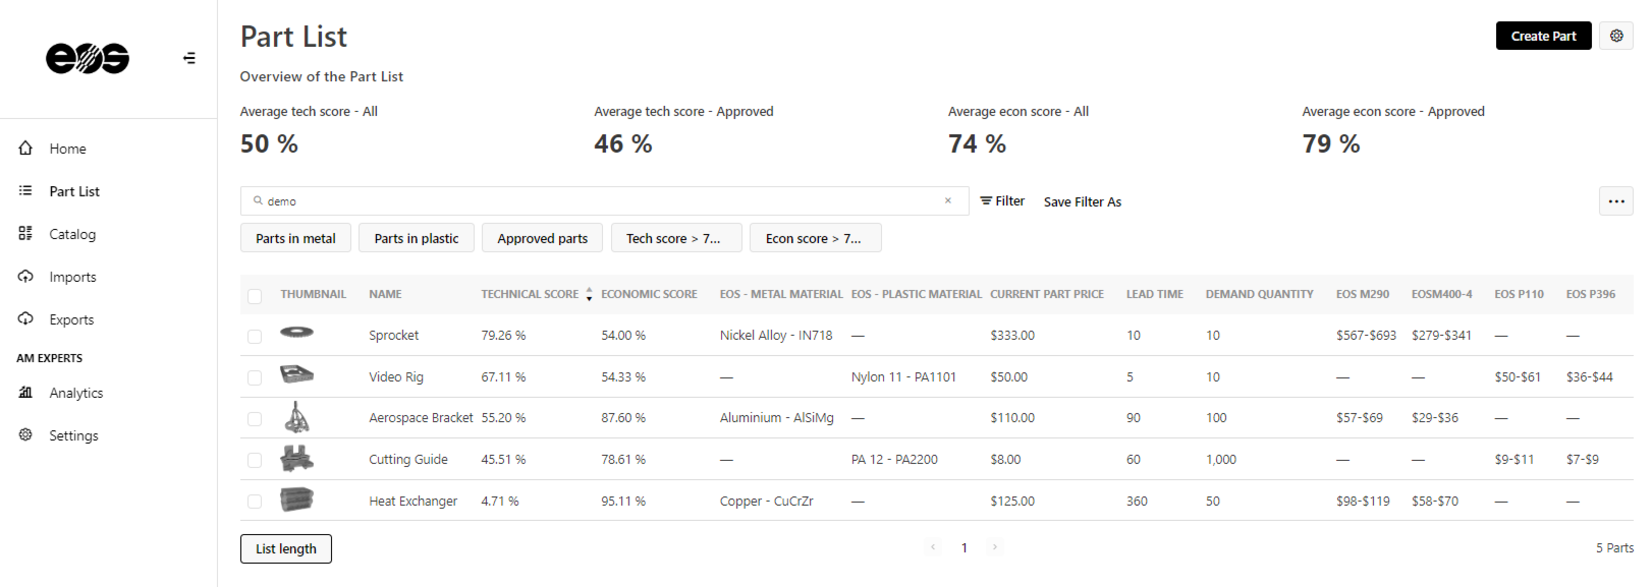Screen dimensions: 1652x587
Task: Tick the Heat Exchanger row checkbox
Action: (x=255, y=502)
